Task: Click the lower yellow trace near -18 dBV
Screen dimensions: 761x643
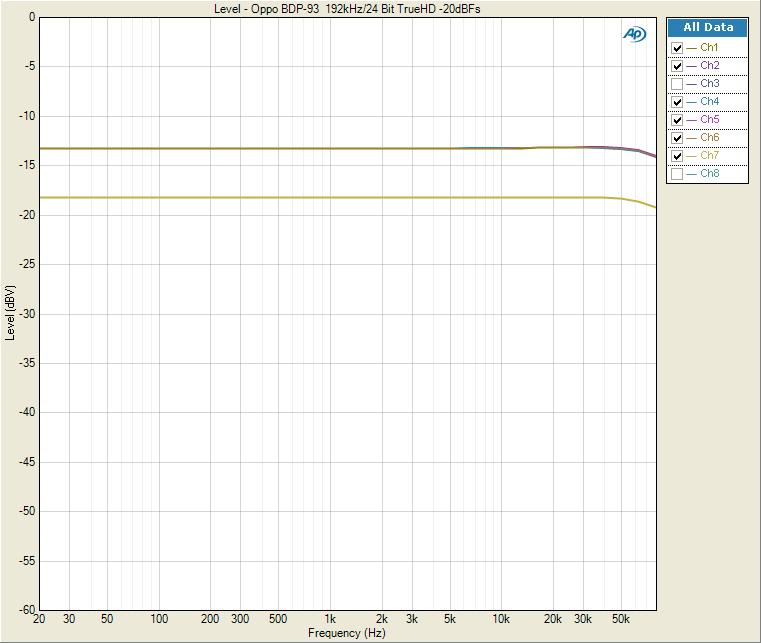Action: [x=300, y=198]
